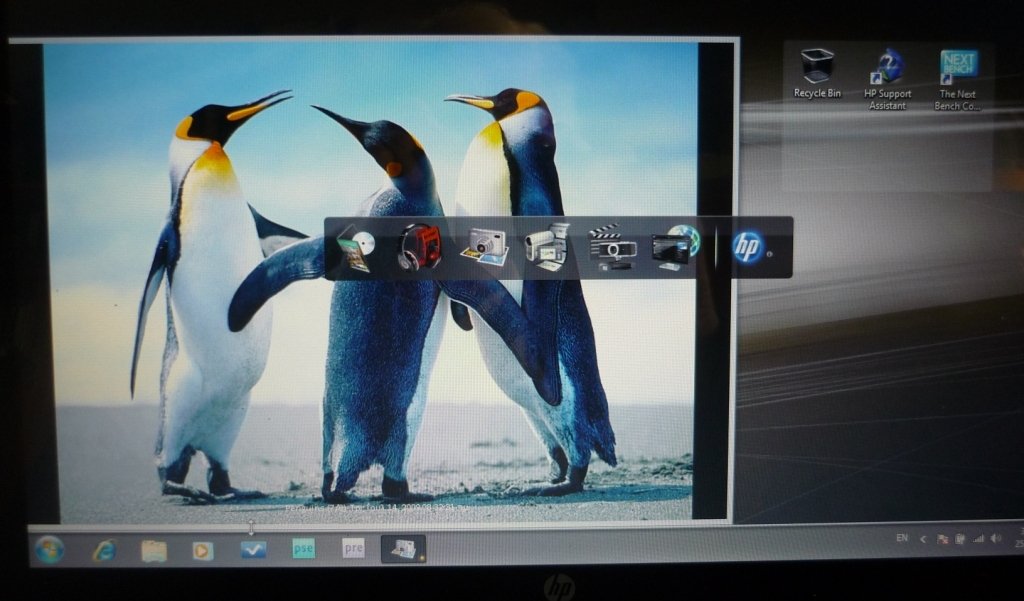The height and width of the screenshot is (601, 1024).
Task: Click the blue HP logo in dock
Action: tap(748, 247)
